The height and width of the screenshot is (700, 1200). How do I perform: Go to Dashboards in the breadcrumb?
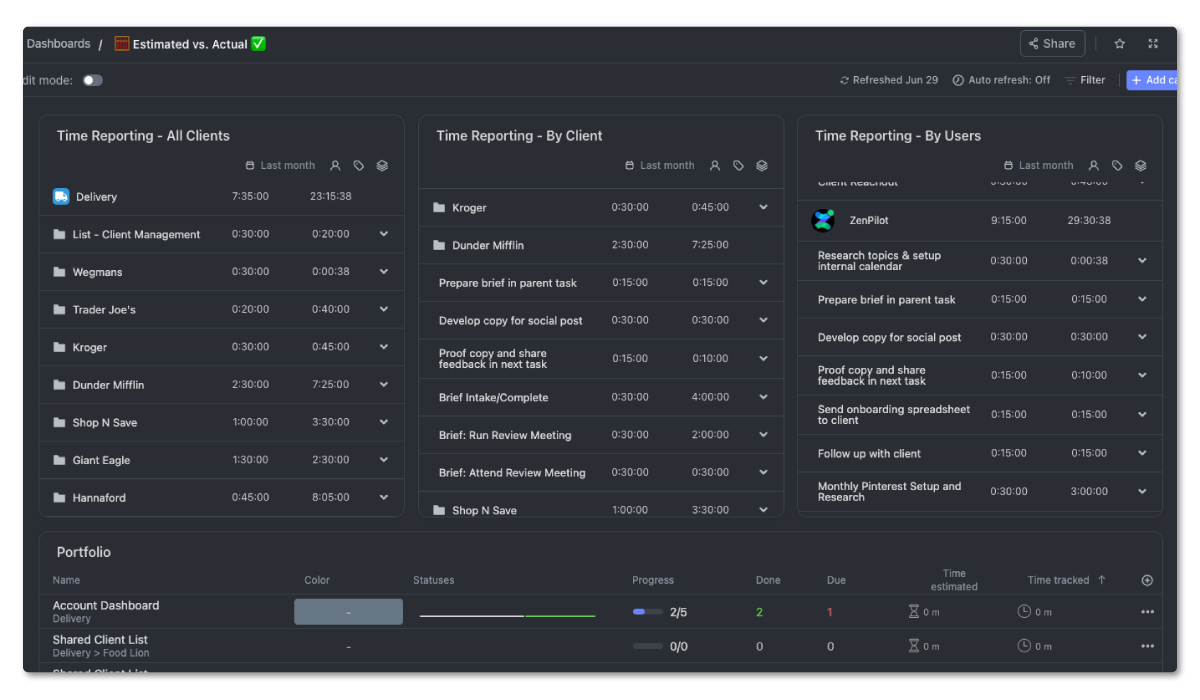58,43
